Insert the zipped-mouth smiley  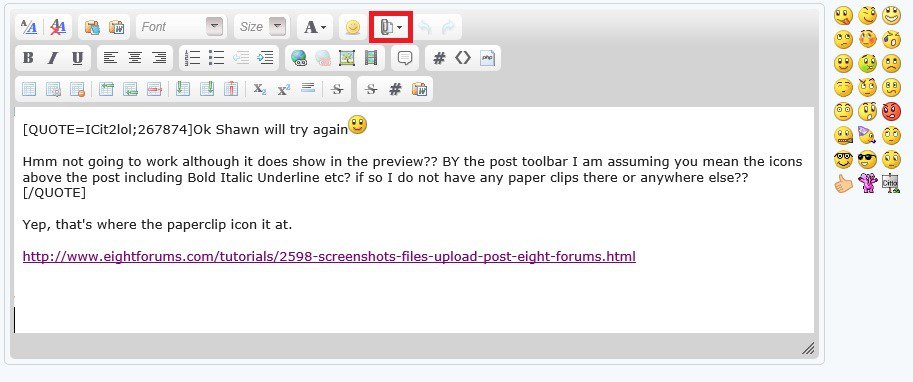pyautogui.click(x=844, y=135)
